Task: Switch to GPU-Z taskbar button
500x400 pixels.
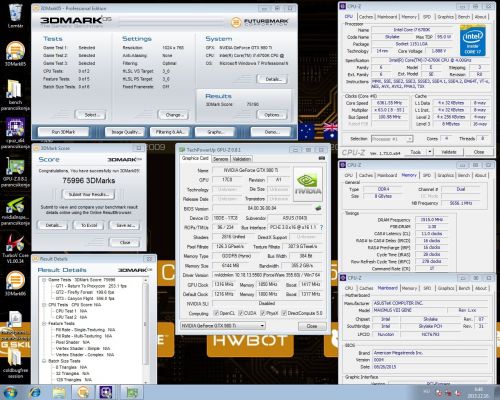Action: click(x=131, y=392)
